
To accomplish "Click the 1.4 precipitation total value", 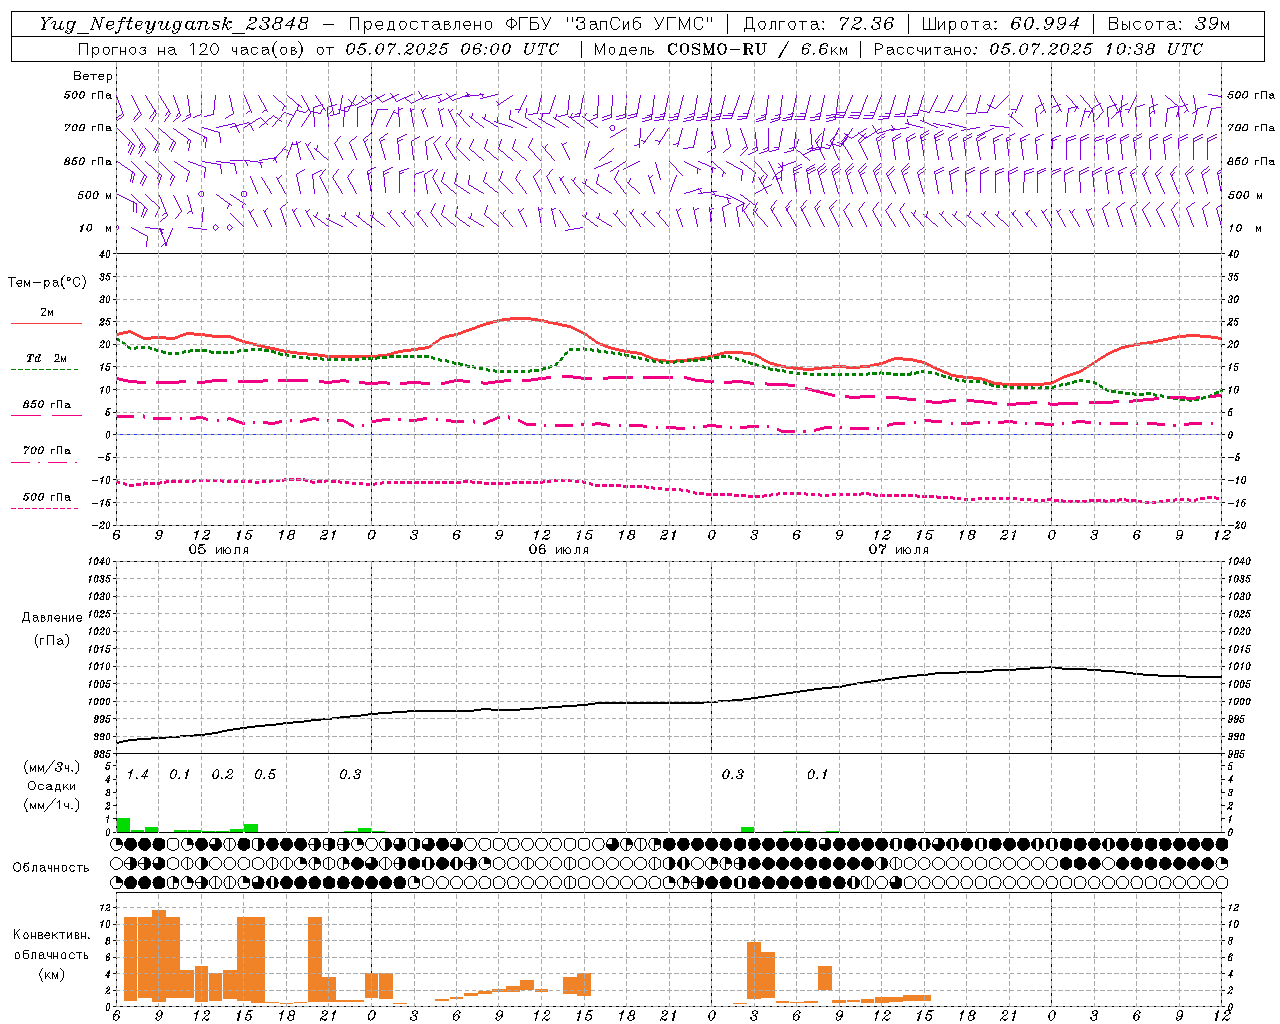I will pyautogui.click(x=137, y=775).
